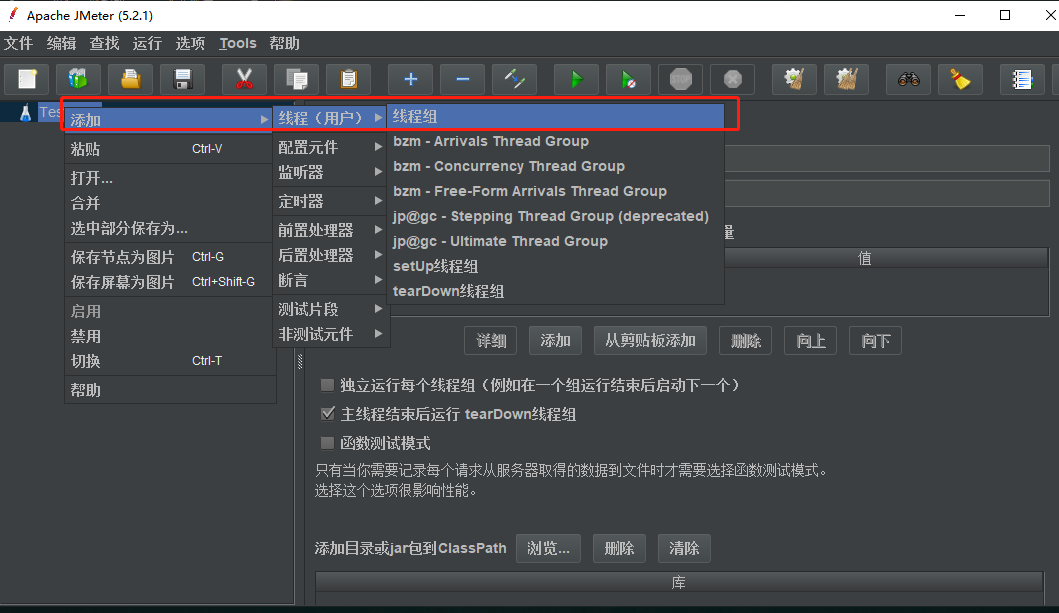Click the Collapse all minus icon
1059x613 pixels.
tap(463, 79)
